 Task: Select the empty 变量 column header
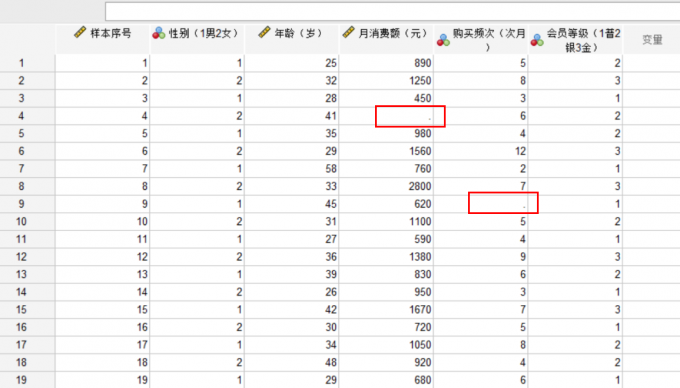[x=651, y=39]
